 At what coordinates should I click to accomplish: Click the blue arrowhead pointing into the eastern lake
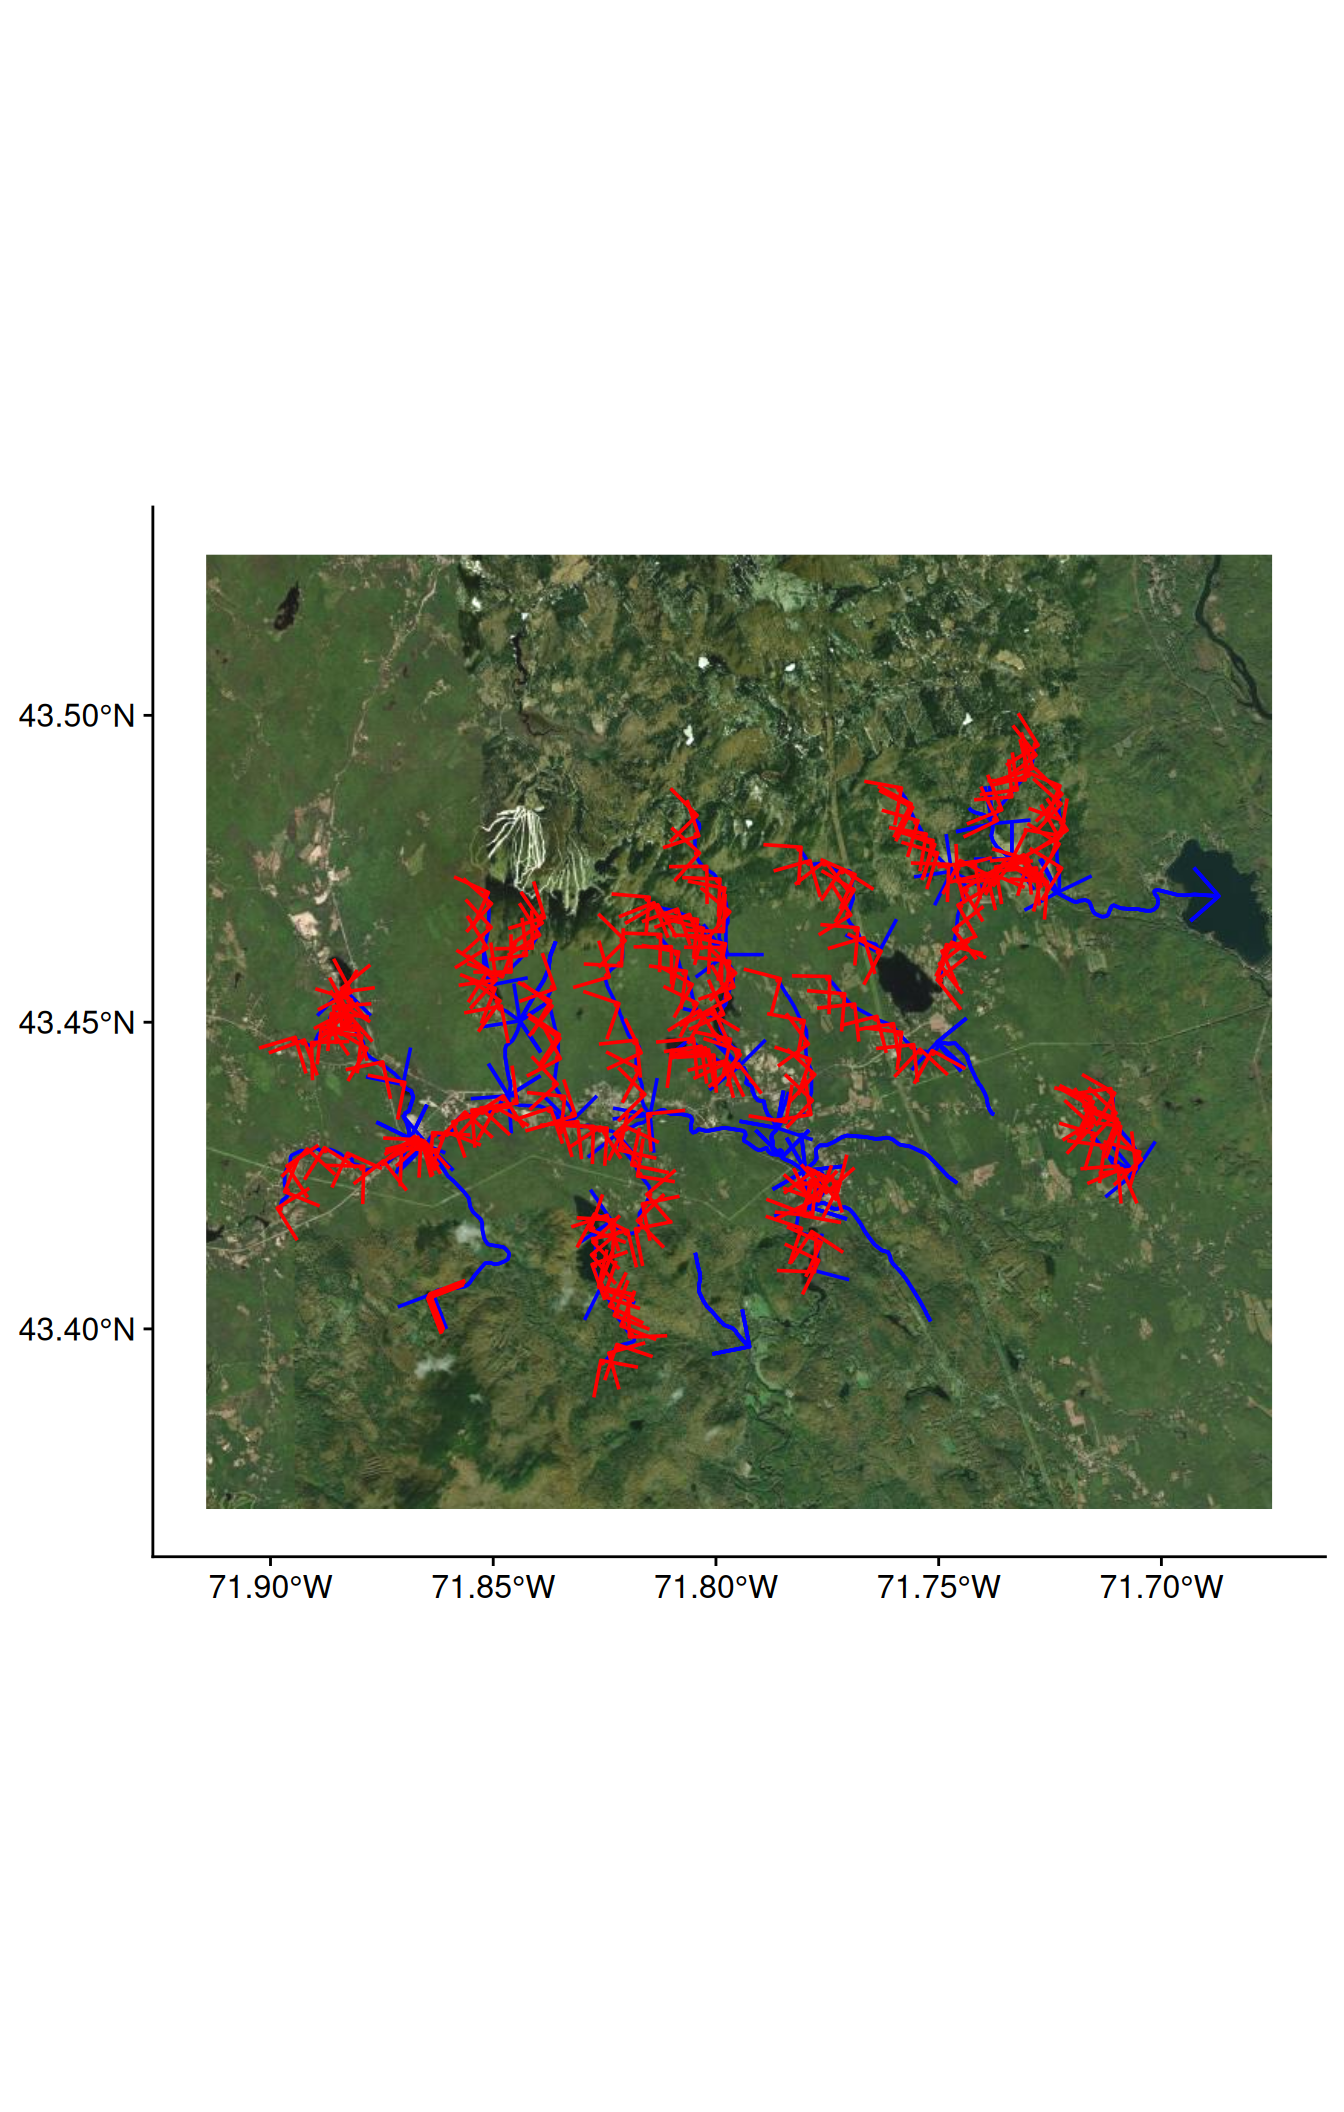tap(1207, 895)
